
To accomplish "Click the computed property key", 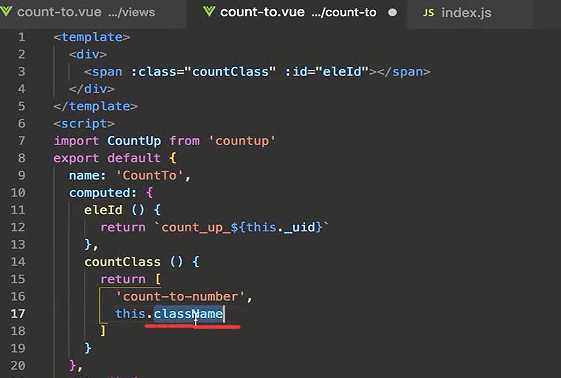I will pyautogui.click(x=99, y=193).
